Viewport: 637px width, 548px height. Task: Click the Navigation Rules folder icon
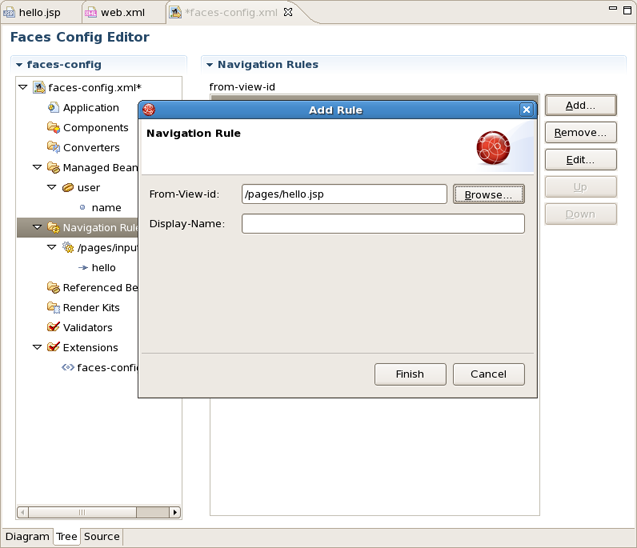point(53,227)
